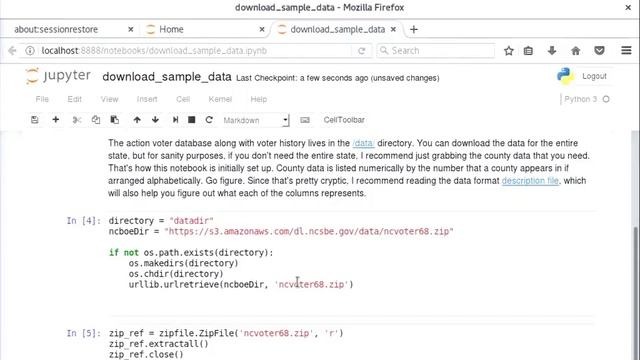
Task: Select the In [5] zipfile code cell
Action: [x=351, y=343]
